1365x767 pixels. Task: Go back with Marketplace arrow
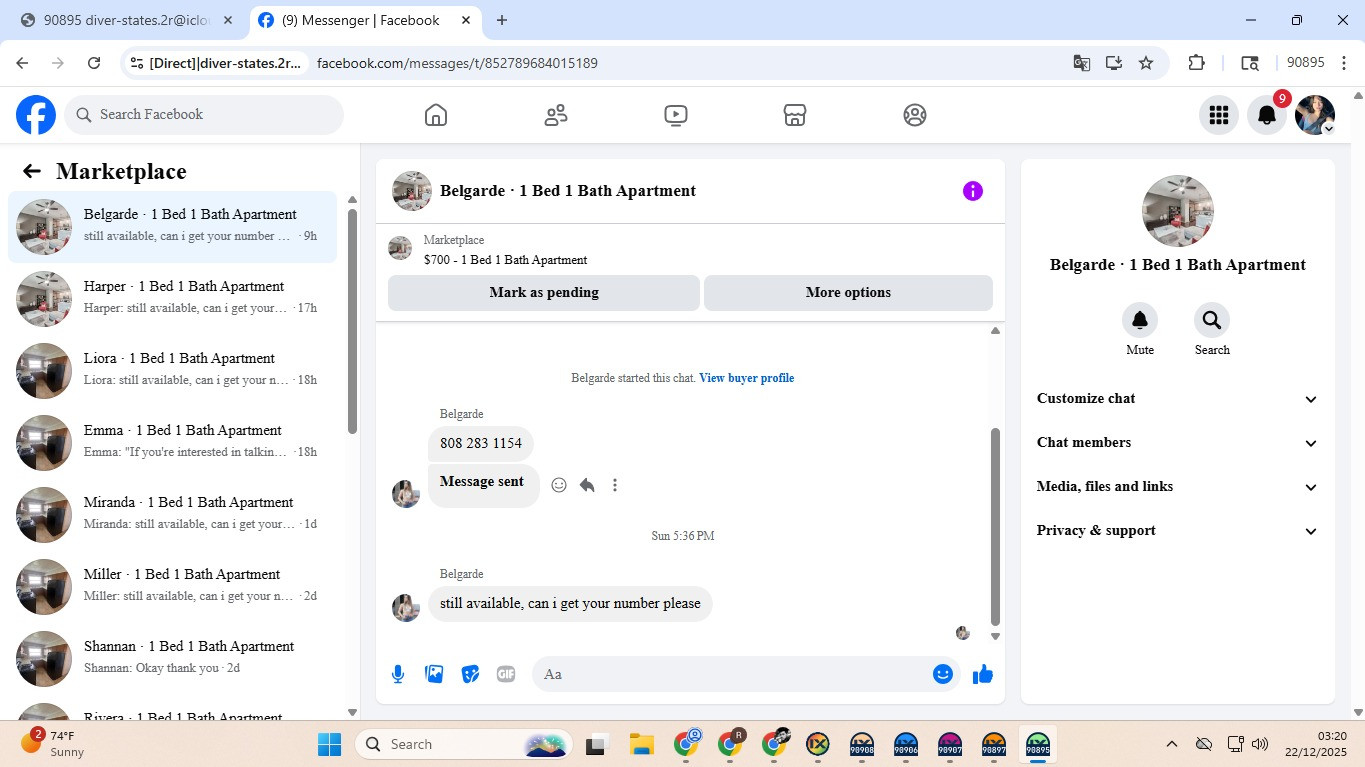point(32,171)
